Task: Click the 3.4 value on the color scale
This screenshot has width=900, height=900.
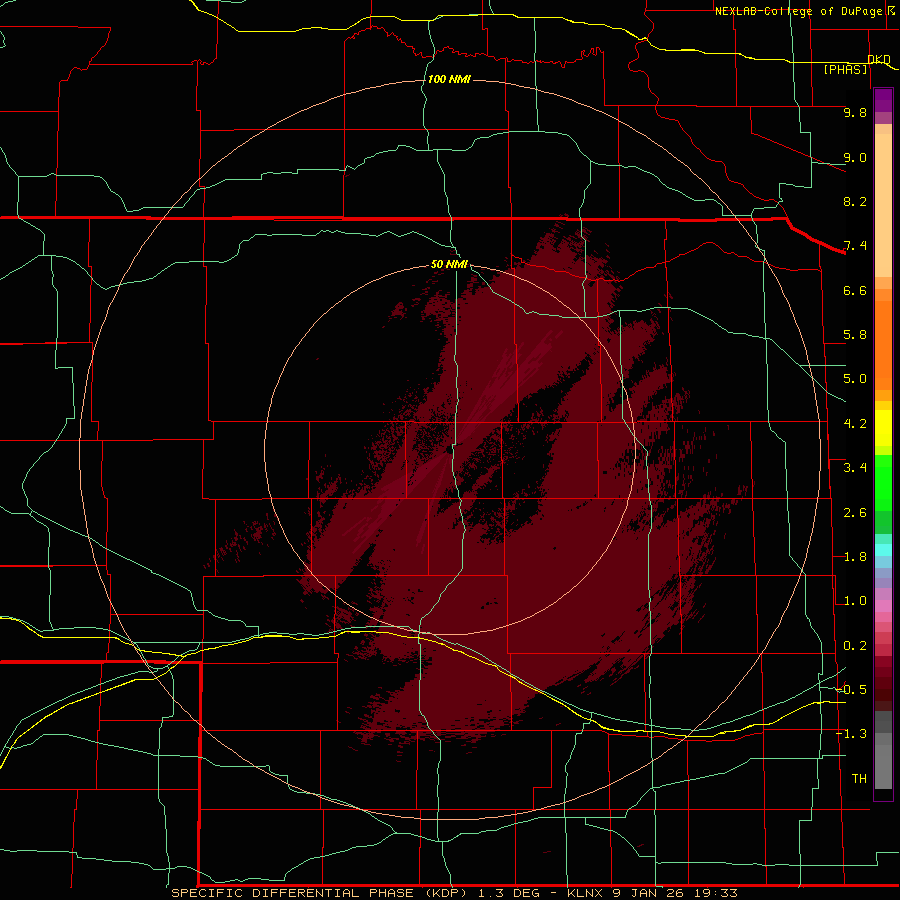Action: click(855, 468)
